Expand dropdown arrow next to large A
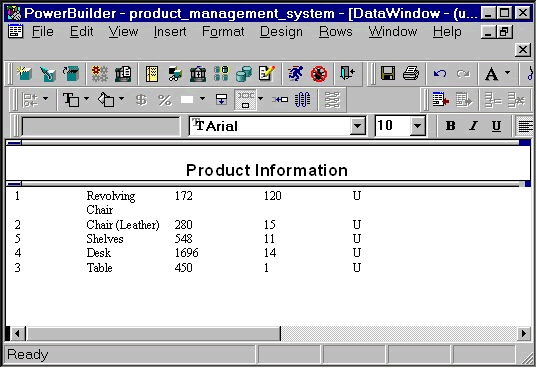The image size is (537, 368). 508,73
